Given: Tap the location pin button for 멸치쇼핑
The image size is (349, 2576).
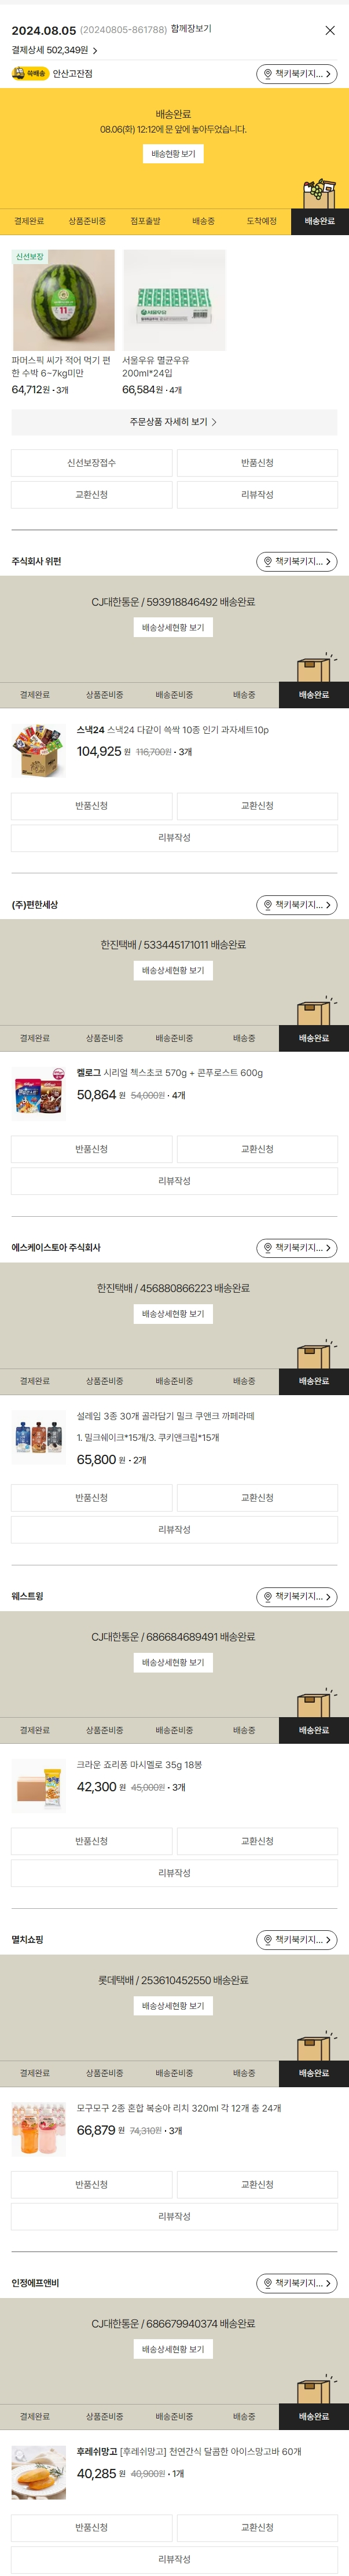Looking at the screenshot, I should pos(296,1940).
